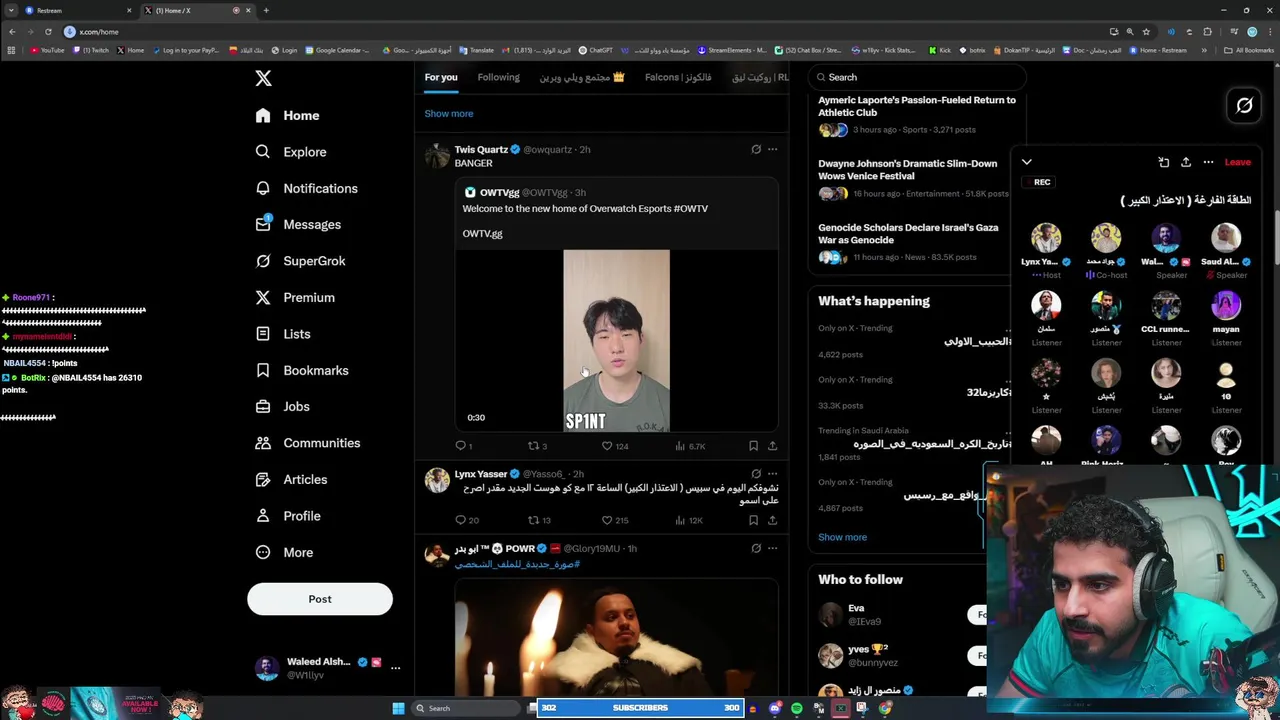This screenshot has width=1280, height=720.
Task: Click the share icon in the Space panel
Action: click(1186, 162)
